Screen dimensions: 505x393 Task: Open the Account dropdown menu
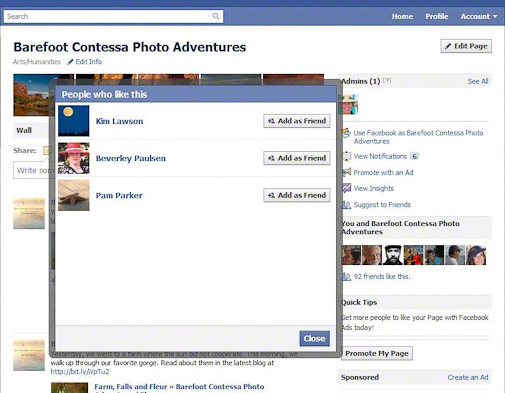[479, 16]
